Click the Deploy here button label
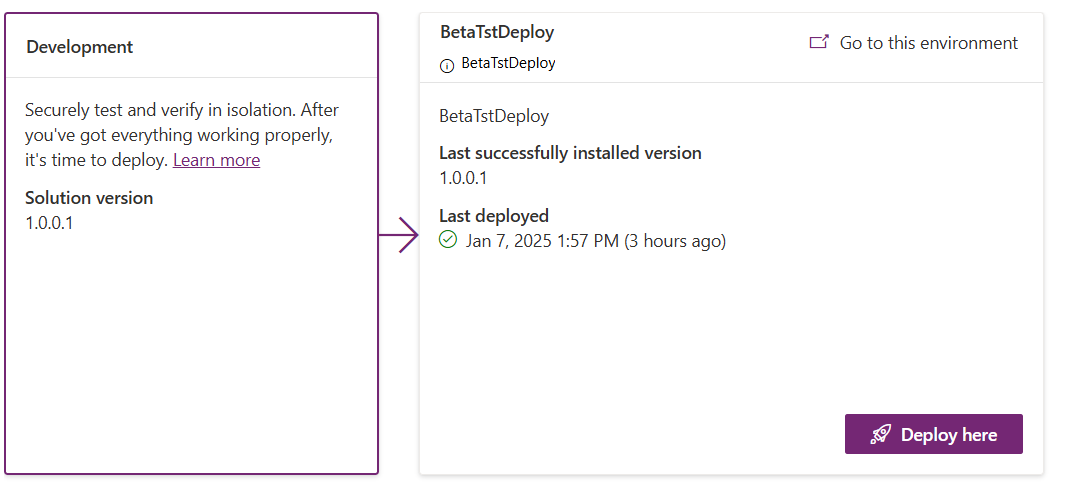This screenshot has height=482, width=1067. [x=949, y=434]
